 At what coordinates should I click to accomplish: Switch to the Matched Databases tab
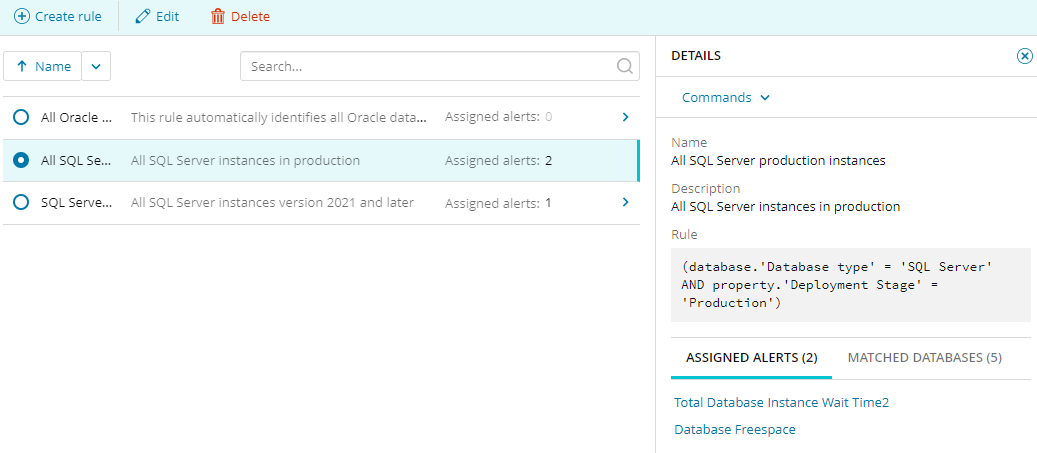coord(924,358)
